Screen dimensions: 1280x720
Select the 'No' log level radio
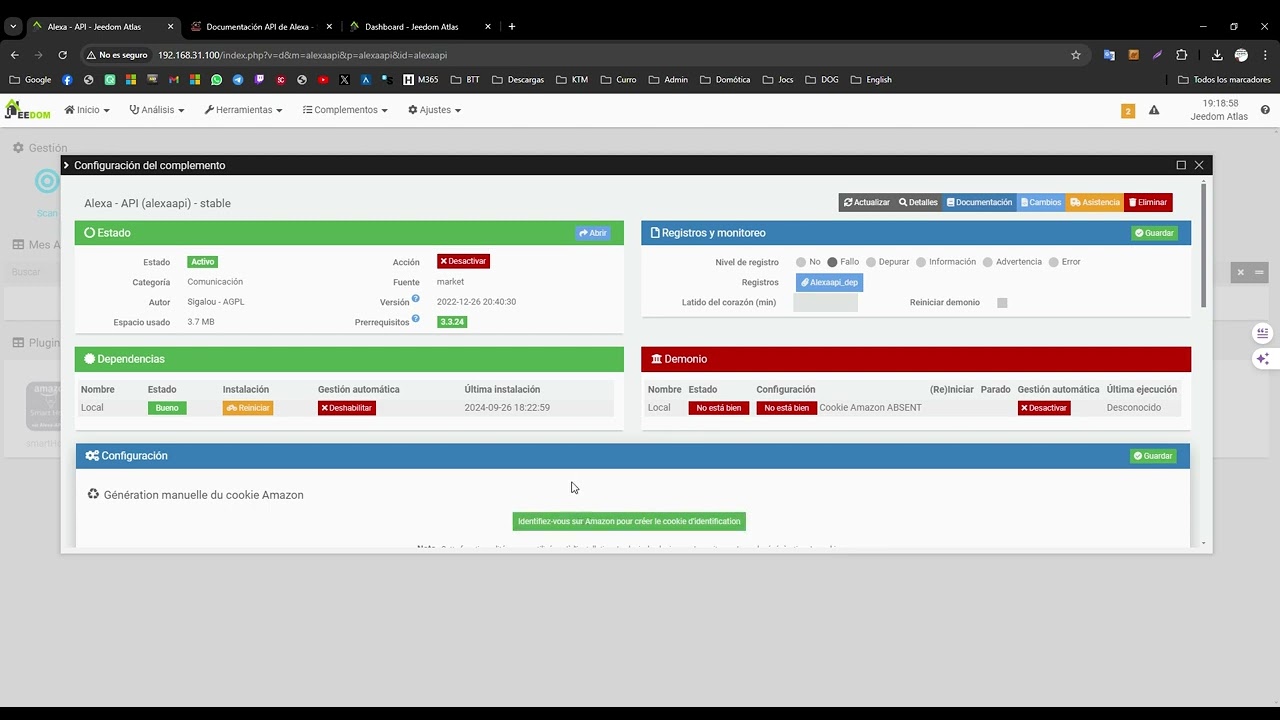click(801, 262)
